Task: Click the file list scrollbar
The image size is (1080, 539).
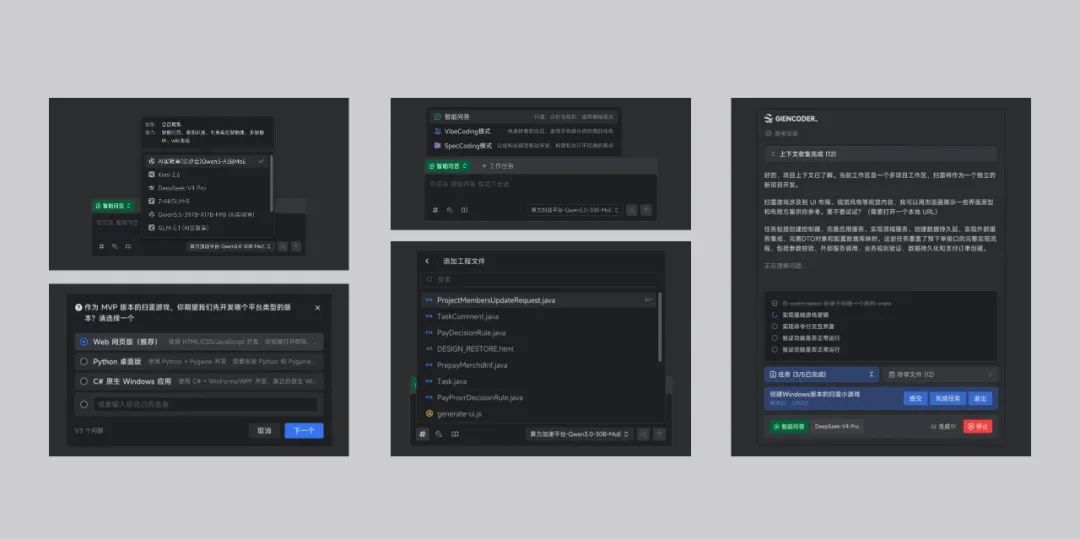Action: (x=660, y=327)
